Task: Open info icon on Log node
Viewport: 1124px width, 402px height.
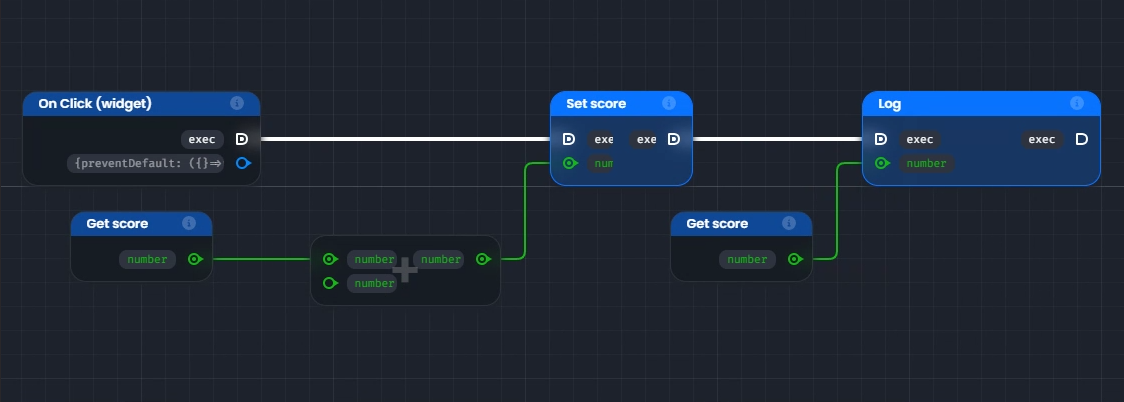Action: click(x=1077, y=103)
